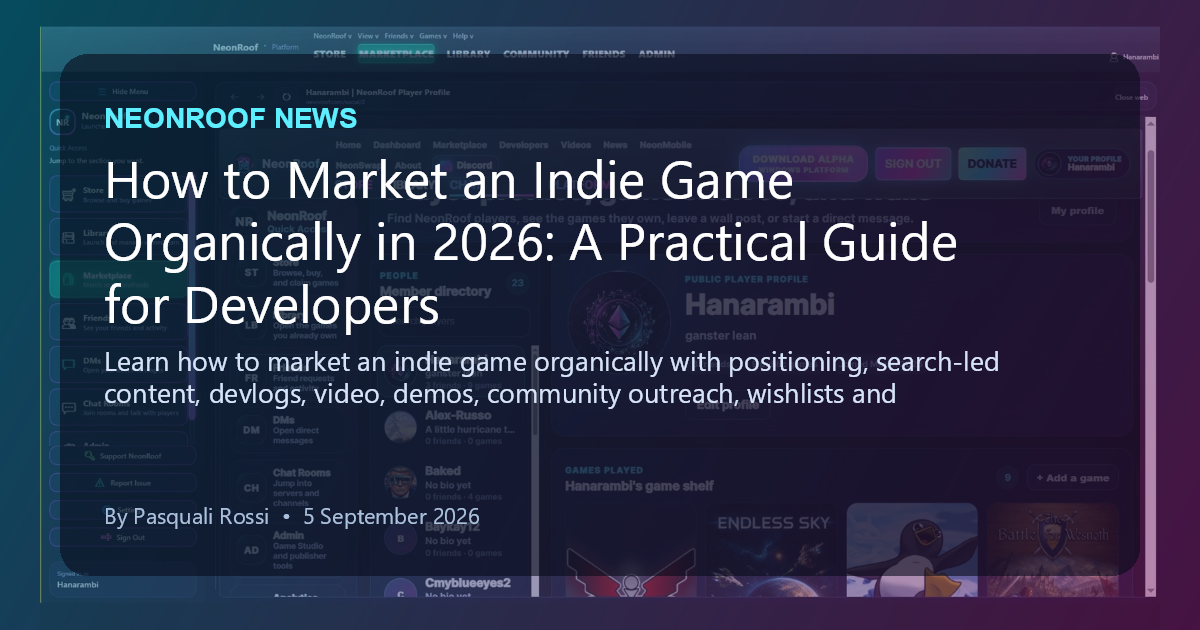Click the page reload icon

coord(286,97)
